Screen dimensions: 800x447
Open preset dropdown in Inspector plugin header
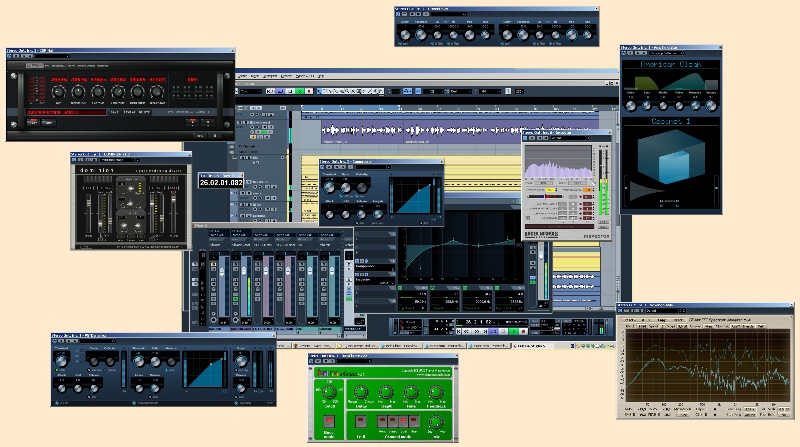pos(571,138)
